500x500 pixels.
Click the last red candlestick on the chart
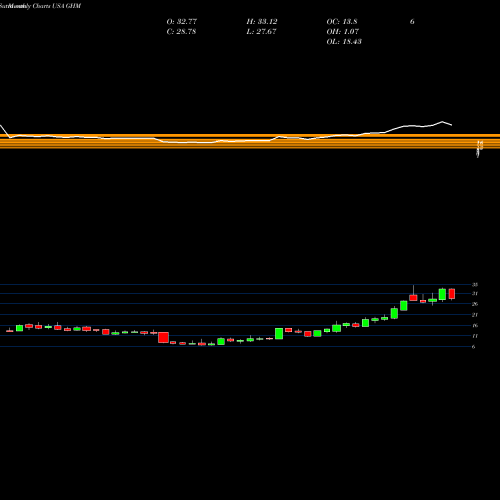pyautogui.click(x=452, y=294)
